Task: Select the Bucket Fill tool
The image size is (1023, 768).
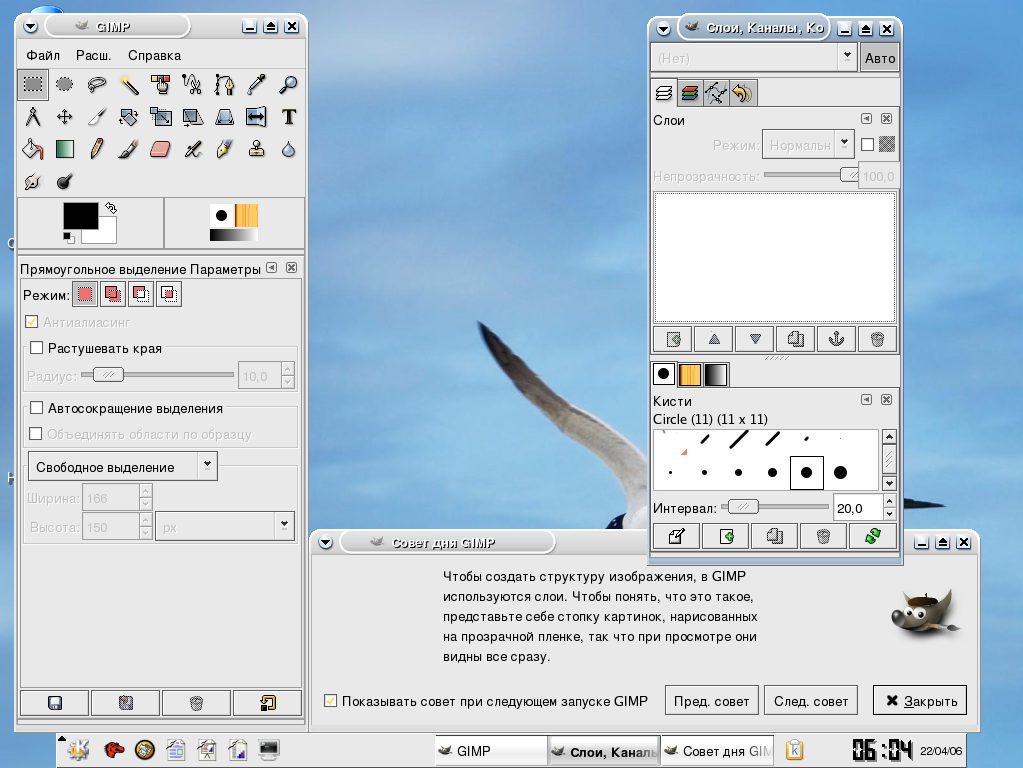Action: click(x=33, y=149)
